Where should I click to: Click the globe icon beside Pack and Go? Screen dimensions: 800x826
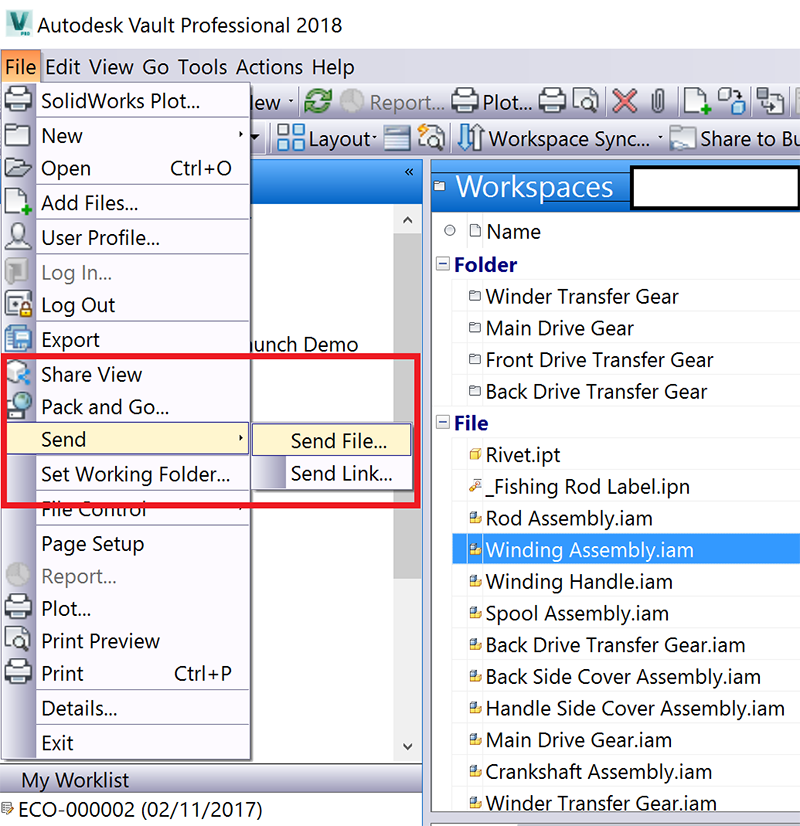19,406
